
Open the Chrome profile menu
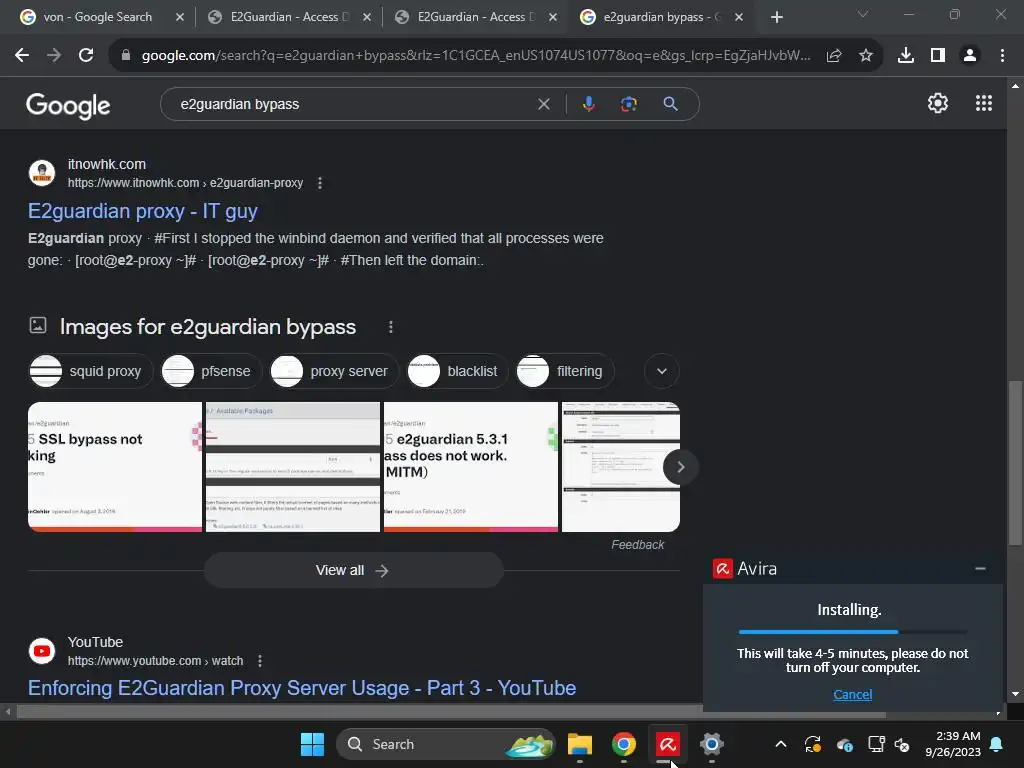970,56
